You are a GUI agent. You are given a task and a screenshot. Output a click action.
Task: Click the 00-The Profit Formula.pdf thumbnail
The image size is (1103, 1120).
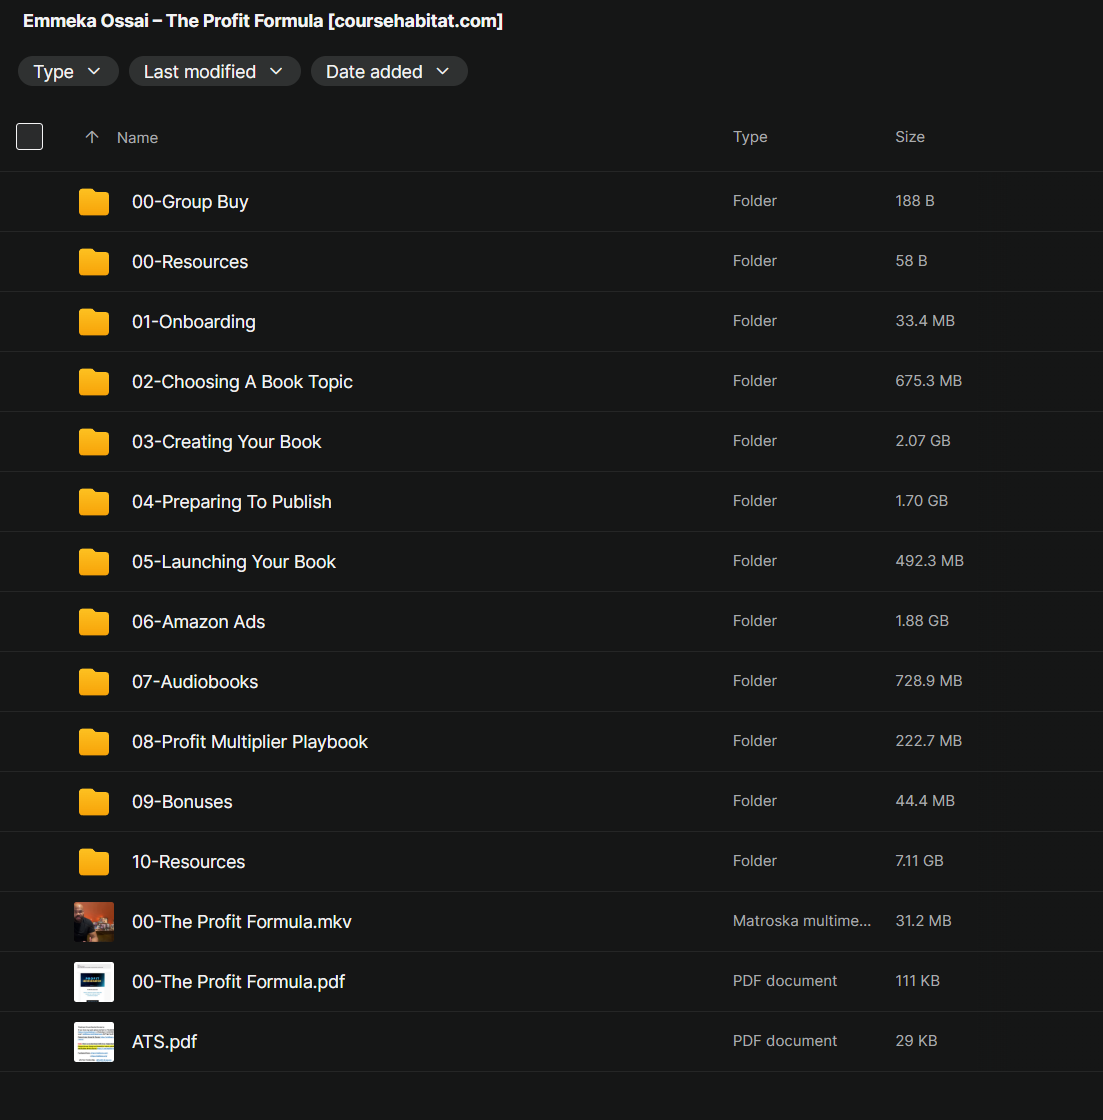[94, 982]
